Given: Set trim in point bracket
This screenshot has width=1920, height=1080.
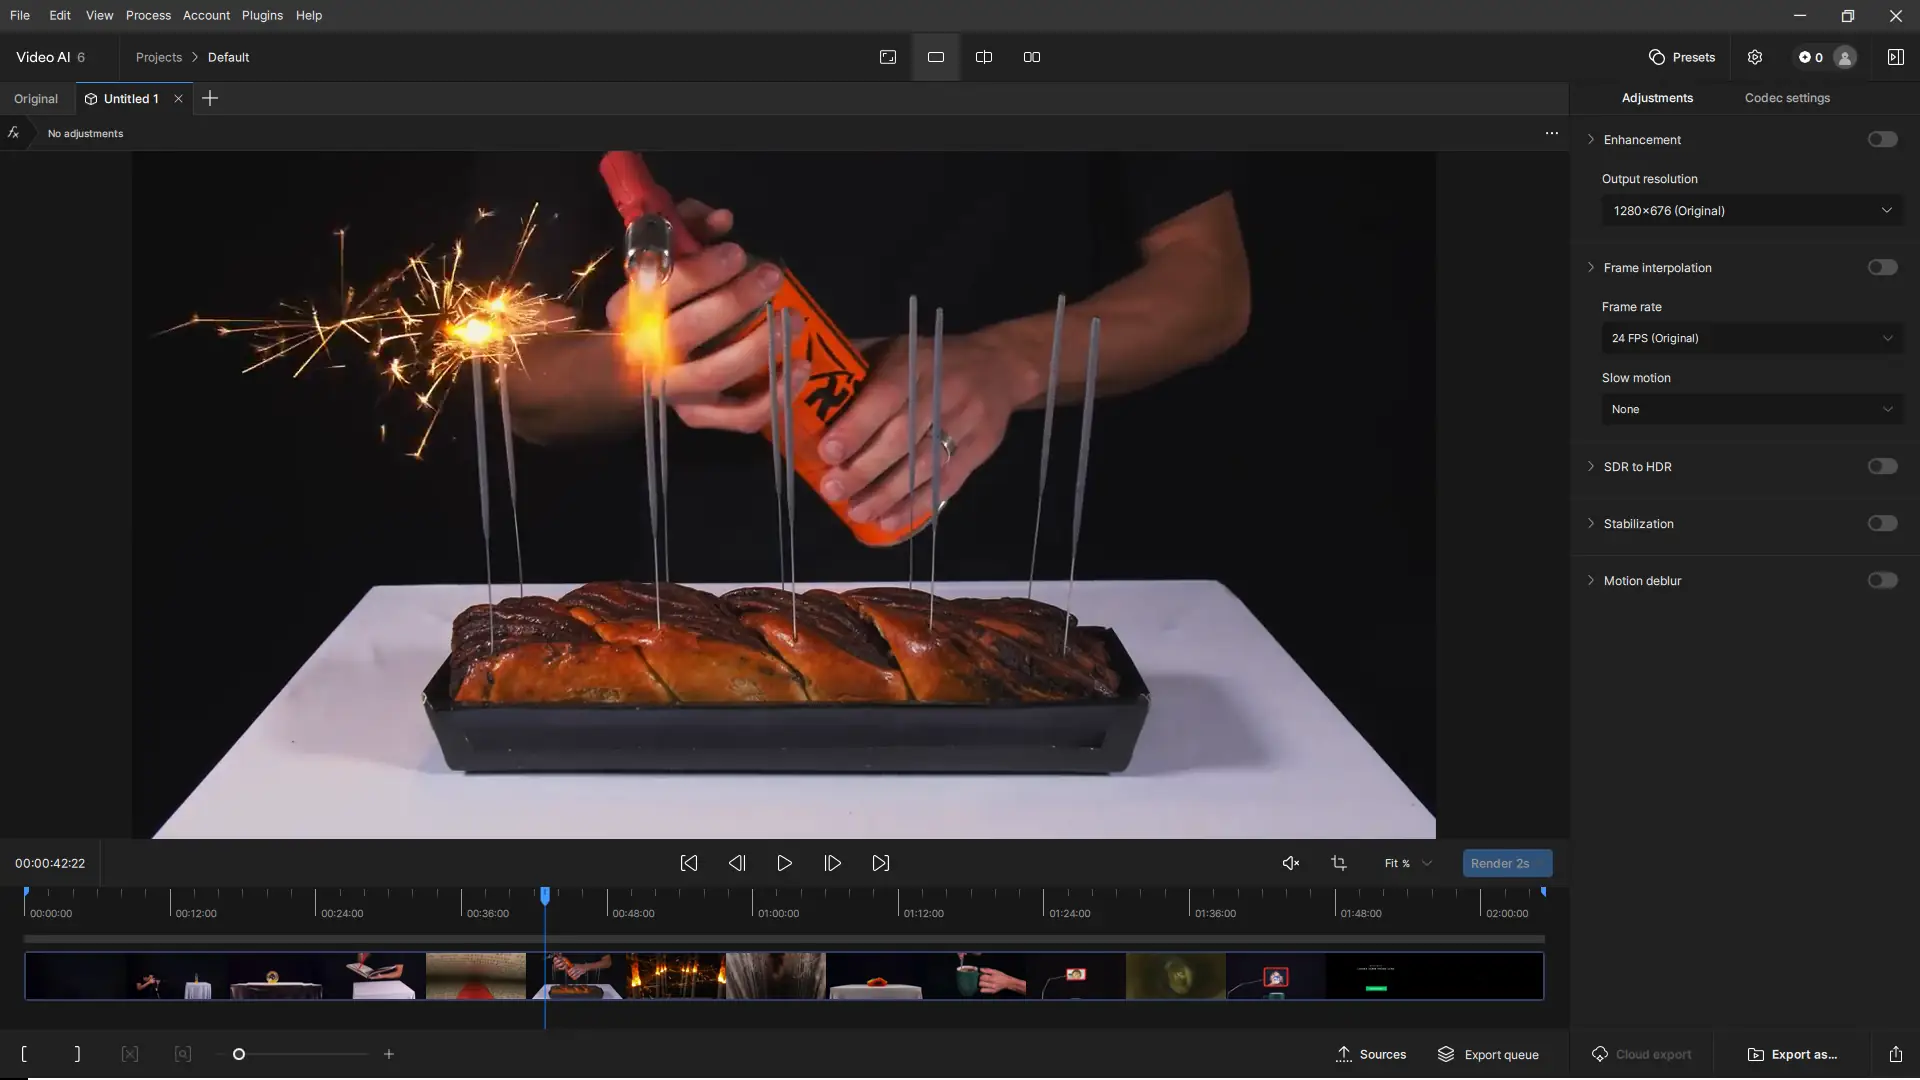Looking at the screenshot, I should pos(24,1054).
